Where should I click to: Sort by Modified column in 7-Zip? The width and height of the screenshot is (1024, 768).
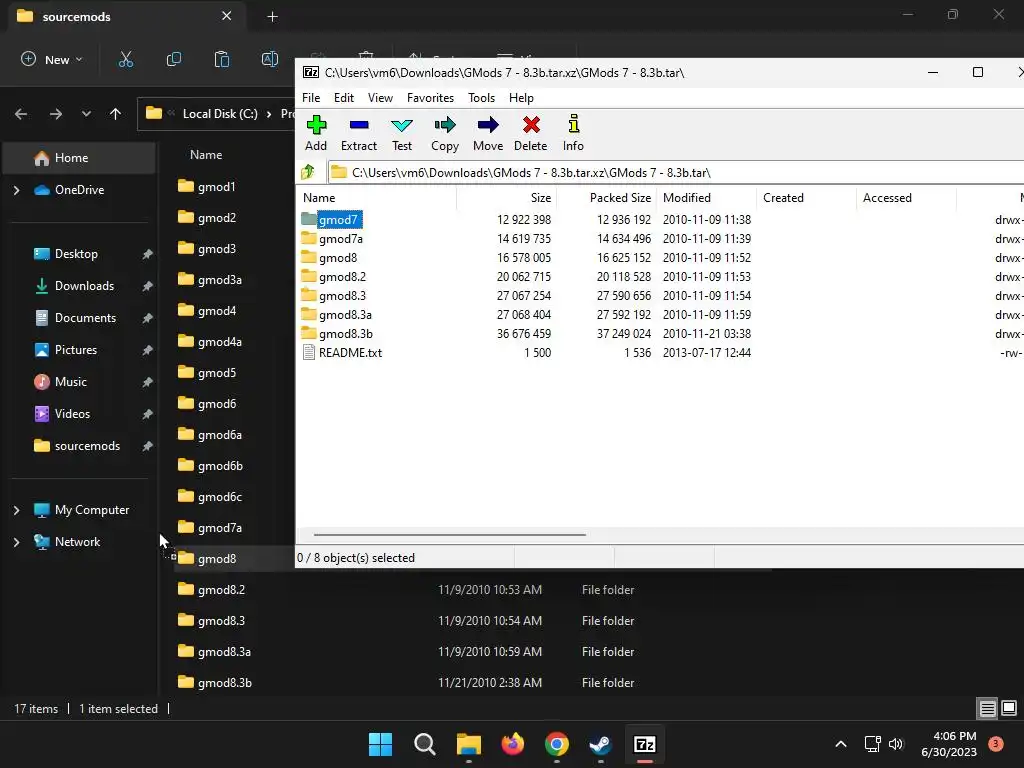click(707, 198)
